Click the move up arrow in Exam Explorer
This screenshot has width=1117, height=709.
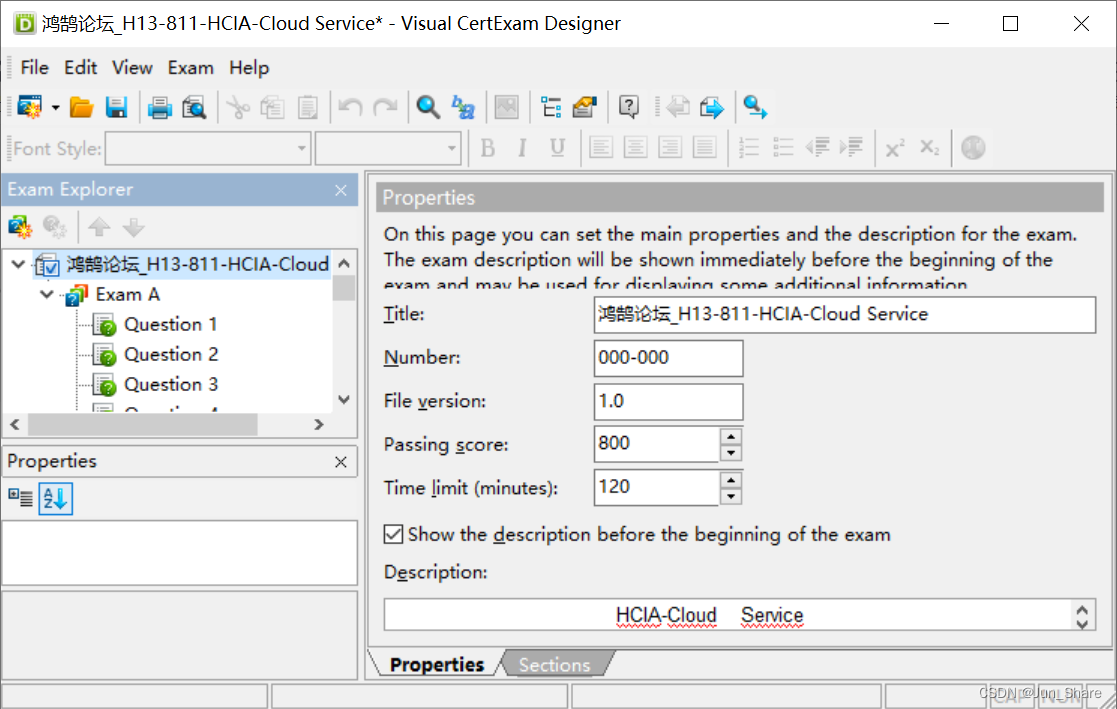point(99,227)
